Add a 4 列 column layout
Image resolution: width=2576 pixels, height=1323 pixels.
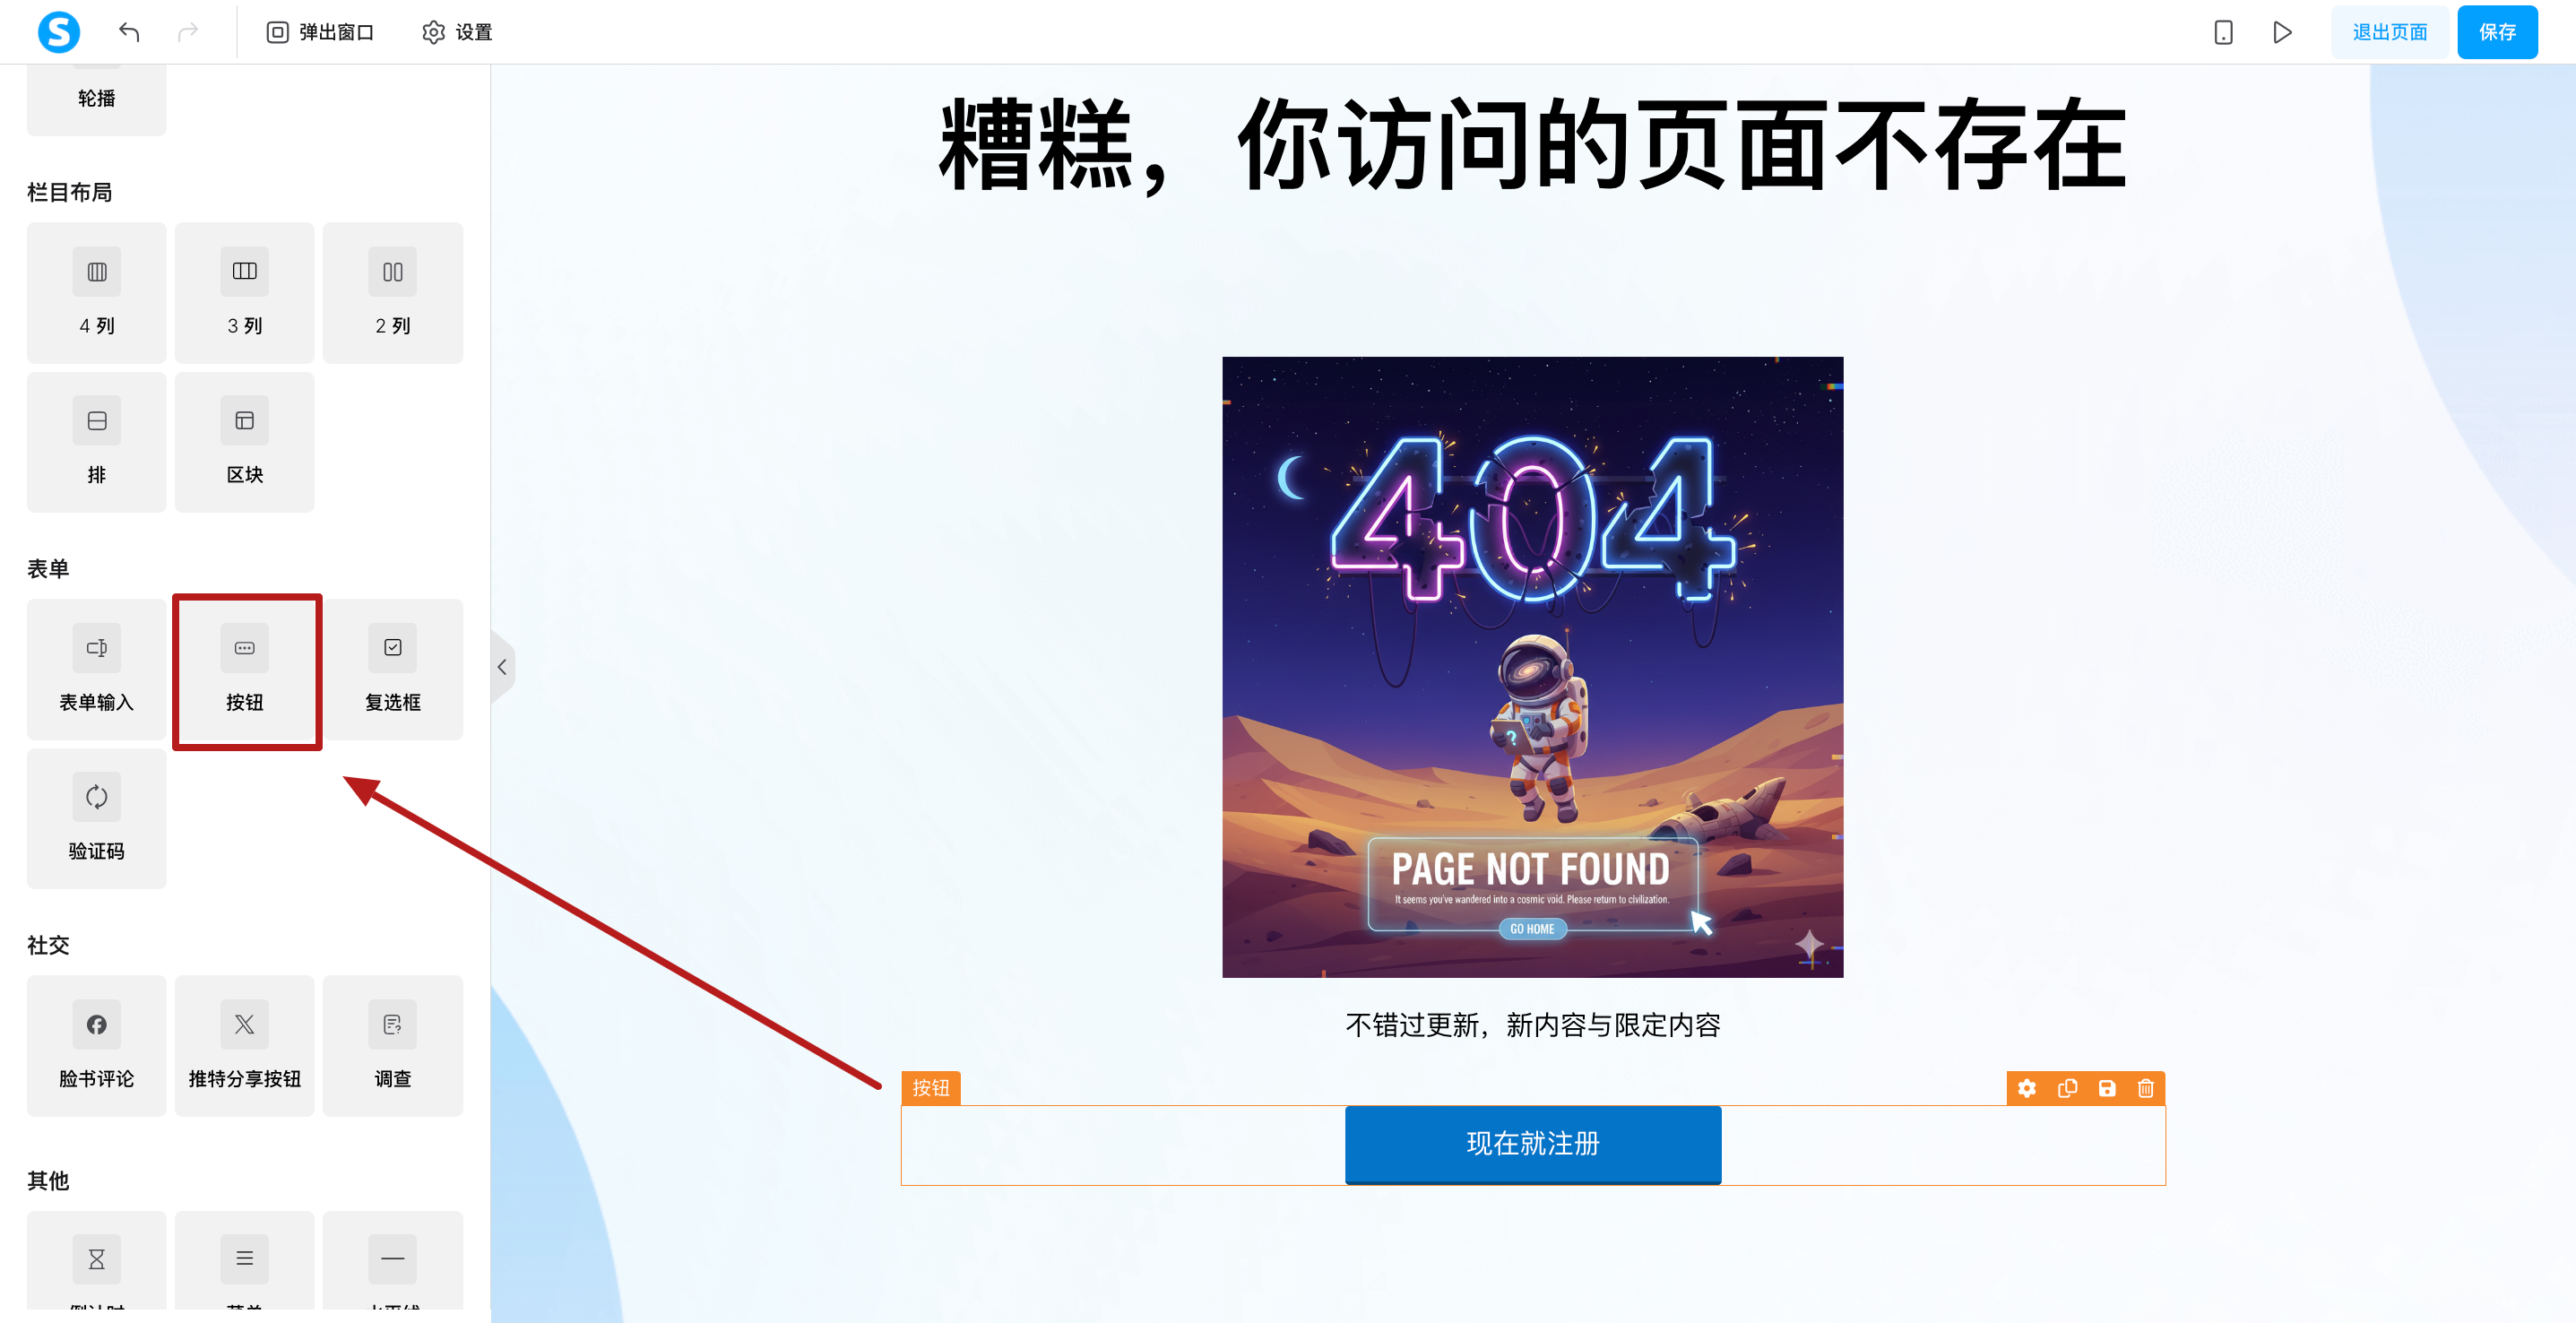coord(97,293)
